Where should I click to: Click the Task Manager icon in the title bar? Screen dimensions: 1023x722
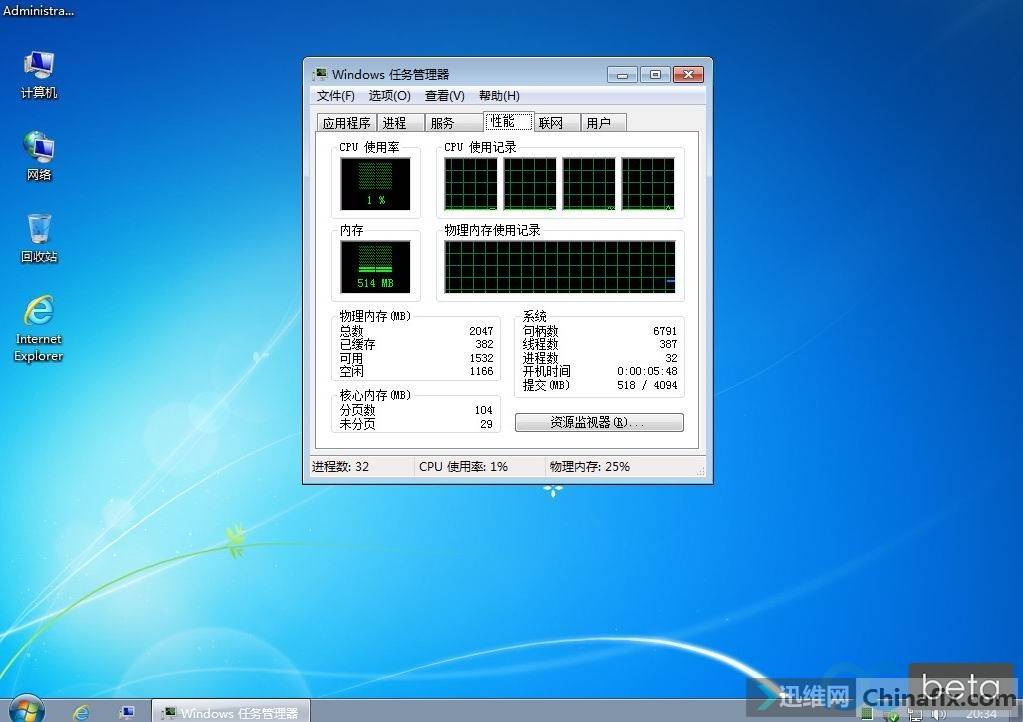pos(320,74)
